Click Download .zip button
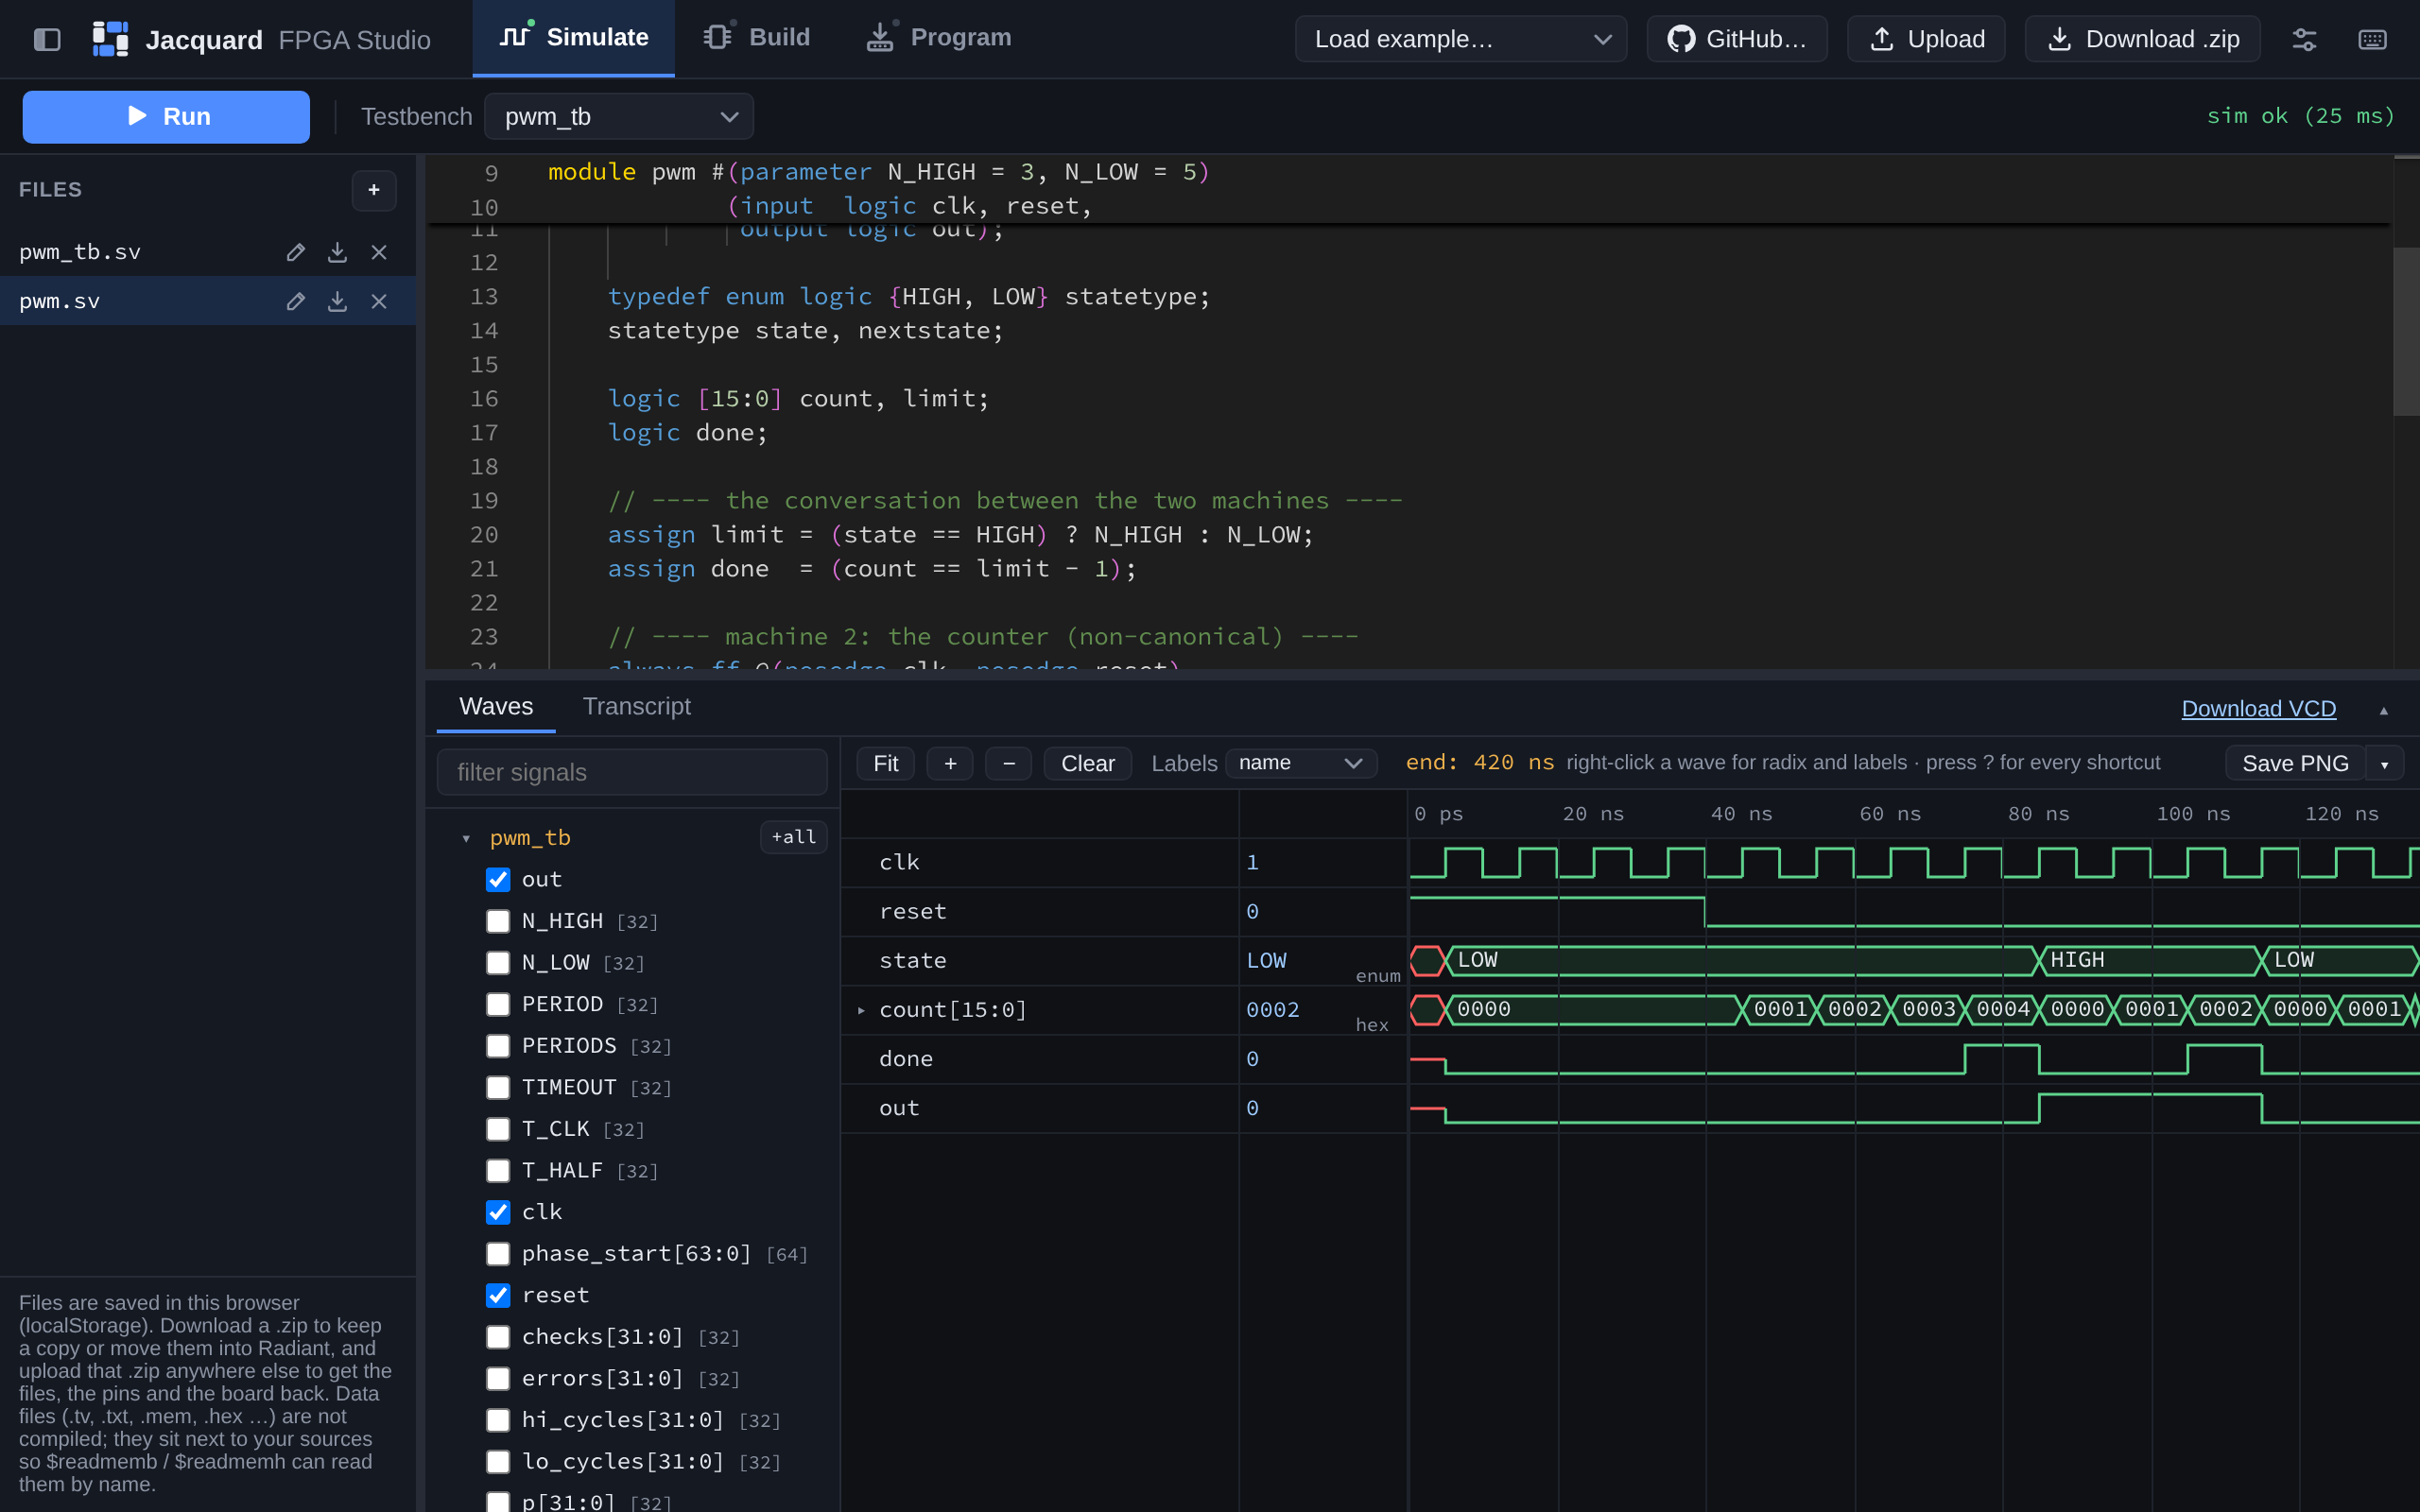This screenshot has width=2420, height=1512. pos(2142,39)
